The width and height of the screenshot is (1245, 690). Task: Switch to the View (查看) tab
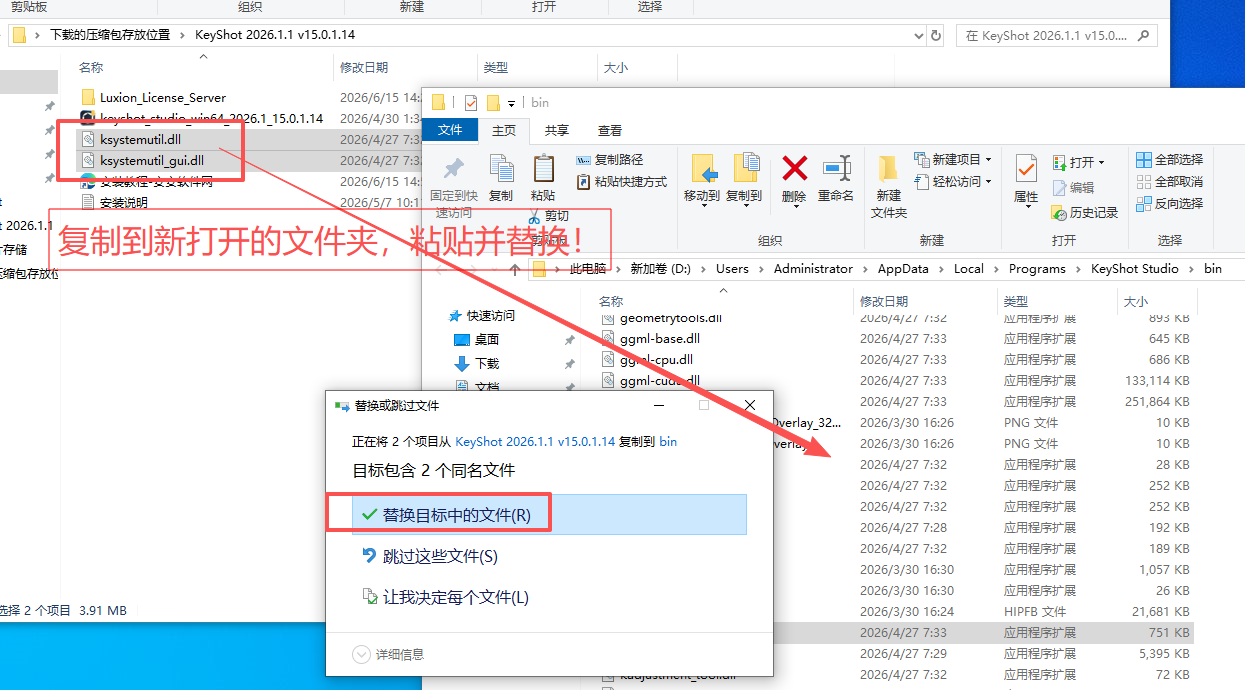(610, 130)
